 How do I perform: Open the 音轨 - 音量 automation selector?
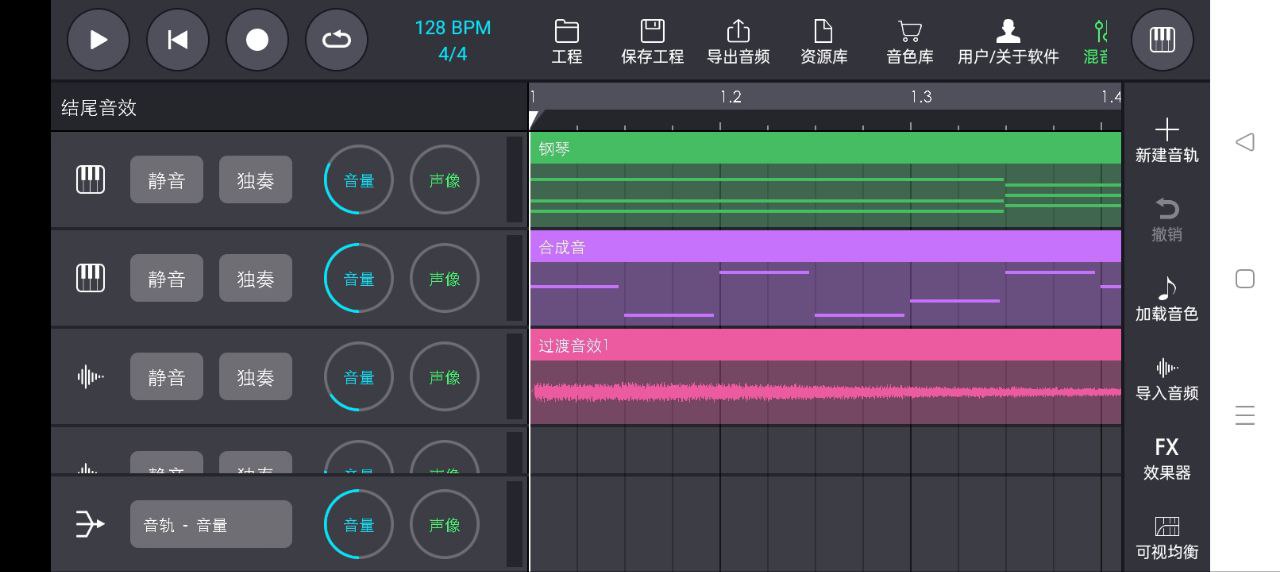pyautogui.click(x=210, y=524)
